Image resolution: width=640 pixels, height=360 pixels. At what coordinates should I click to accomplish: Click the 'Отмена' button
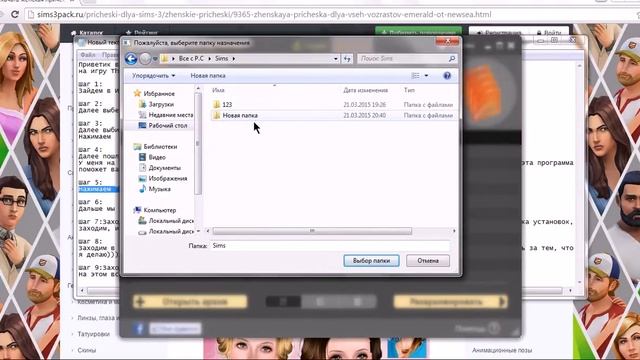point(428,260)
